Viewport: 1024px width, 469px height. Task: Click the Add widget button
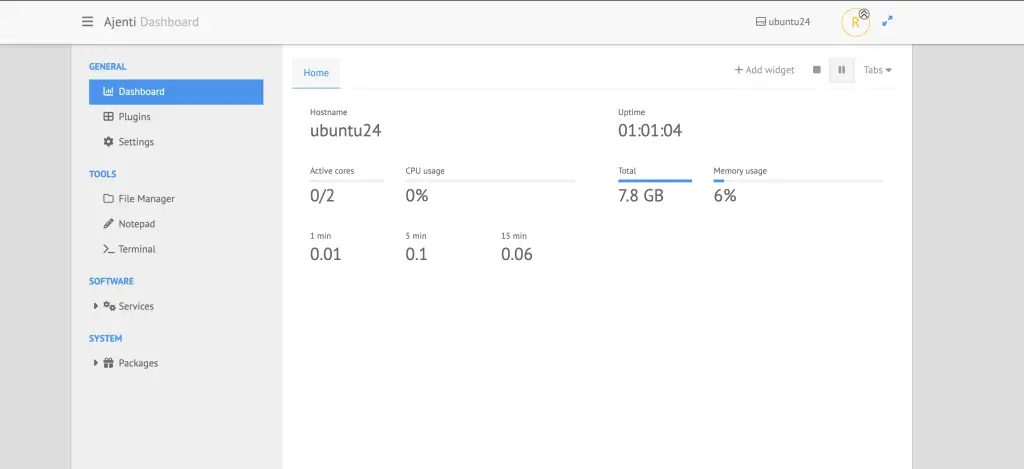pyautogui.click(x=765, y=70)
